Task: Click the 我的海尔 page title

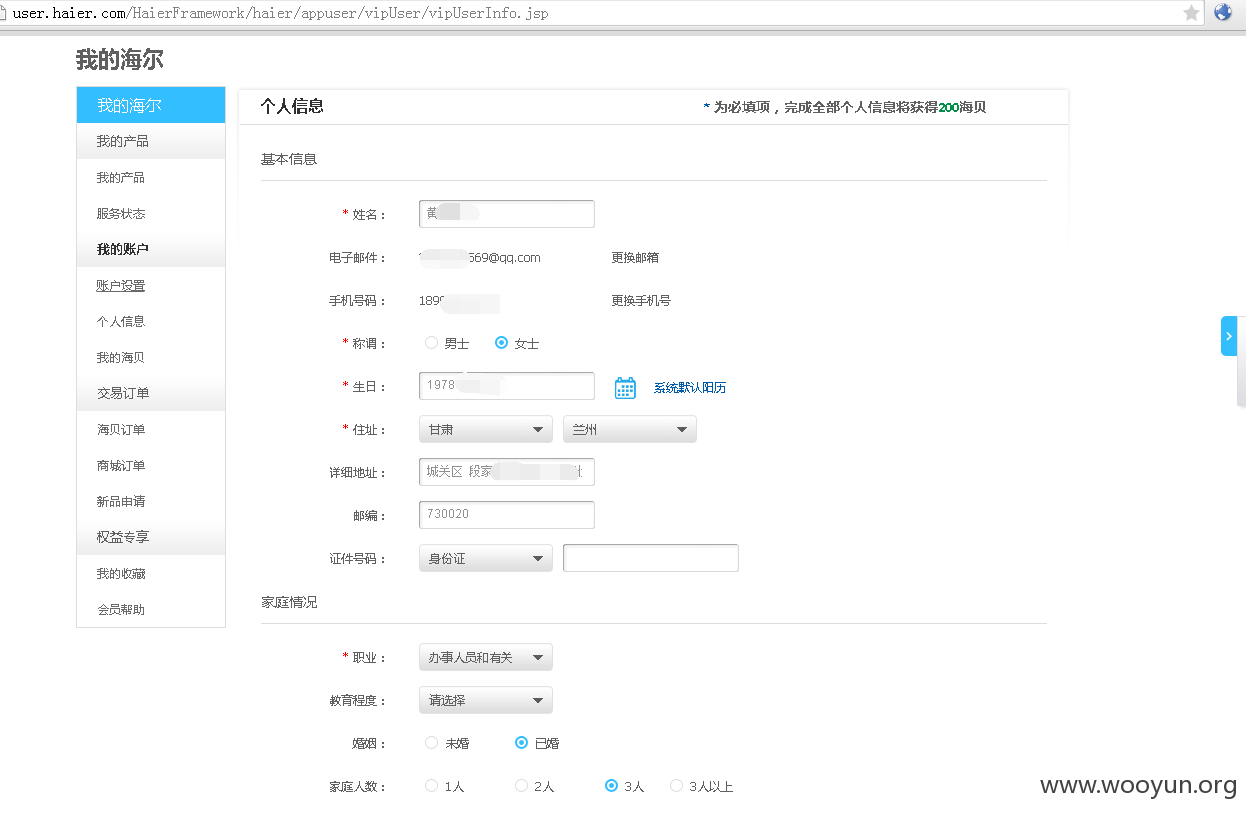Action: [x=119, y=60]
